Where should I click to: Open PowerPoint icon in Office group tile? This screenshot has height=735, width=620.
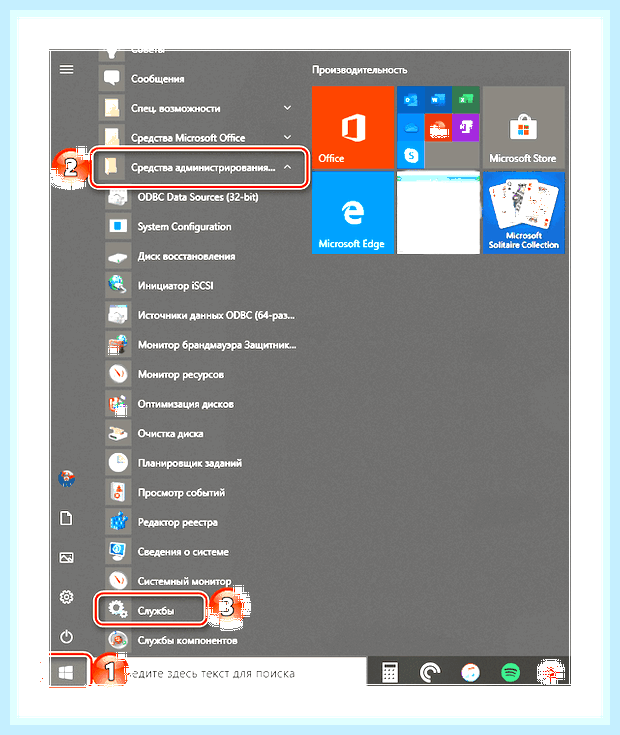[x=438, y=128]
